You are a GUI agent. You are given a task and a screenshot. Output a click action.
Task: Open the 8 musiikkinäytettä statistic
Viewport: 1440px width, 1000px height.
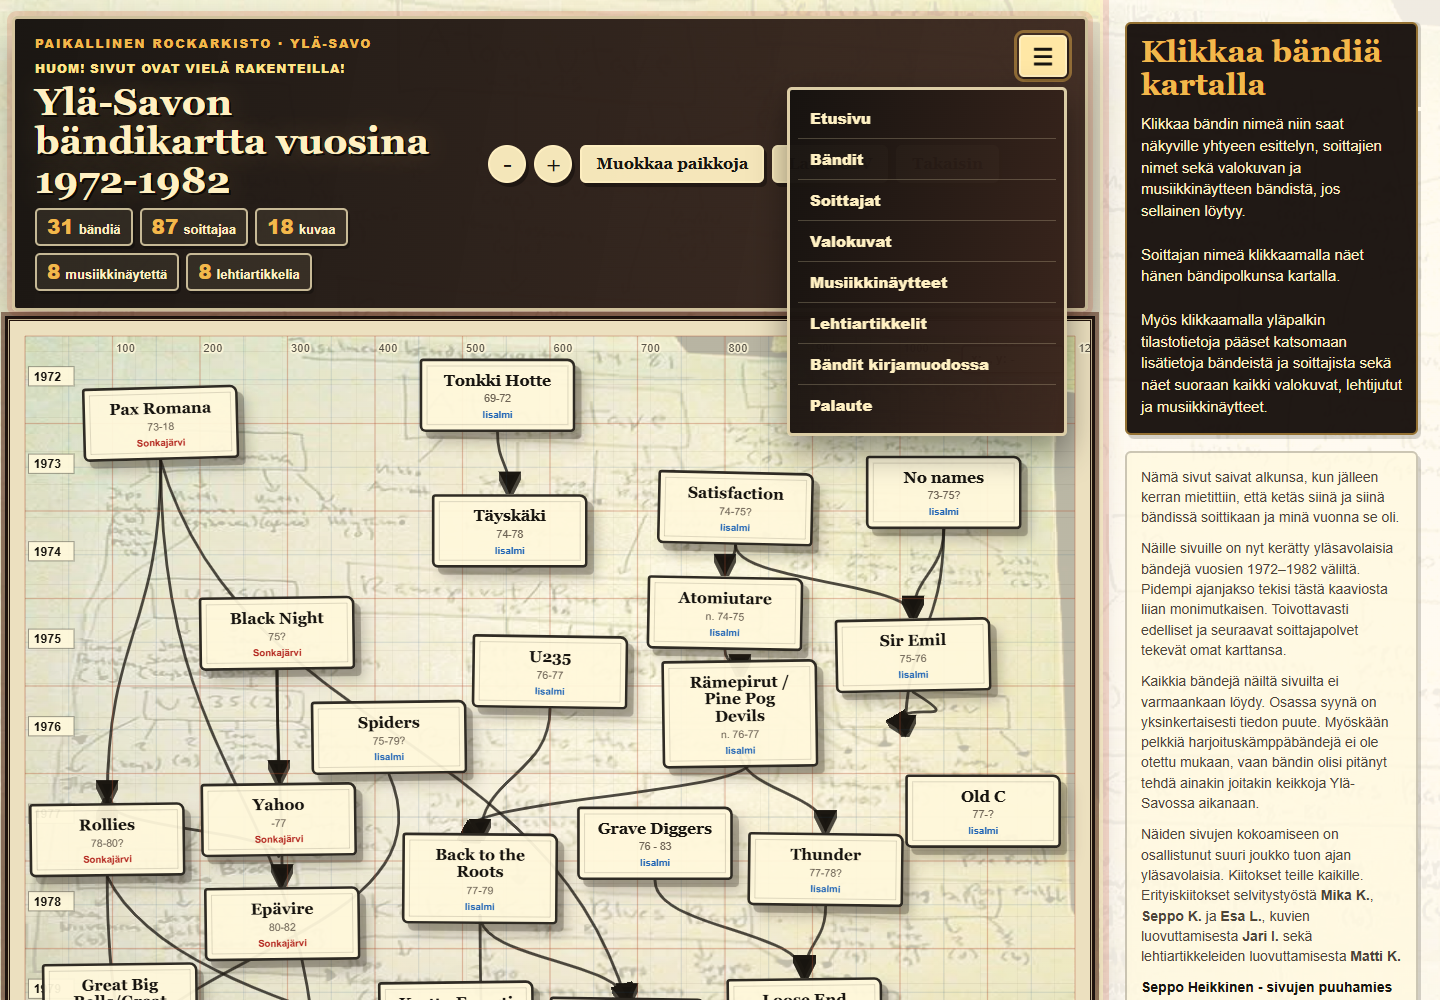[107, 272]
